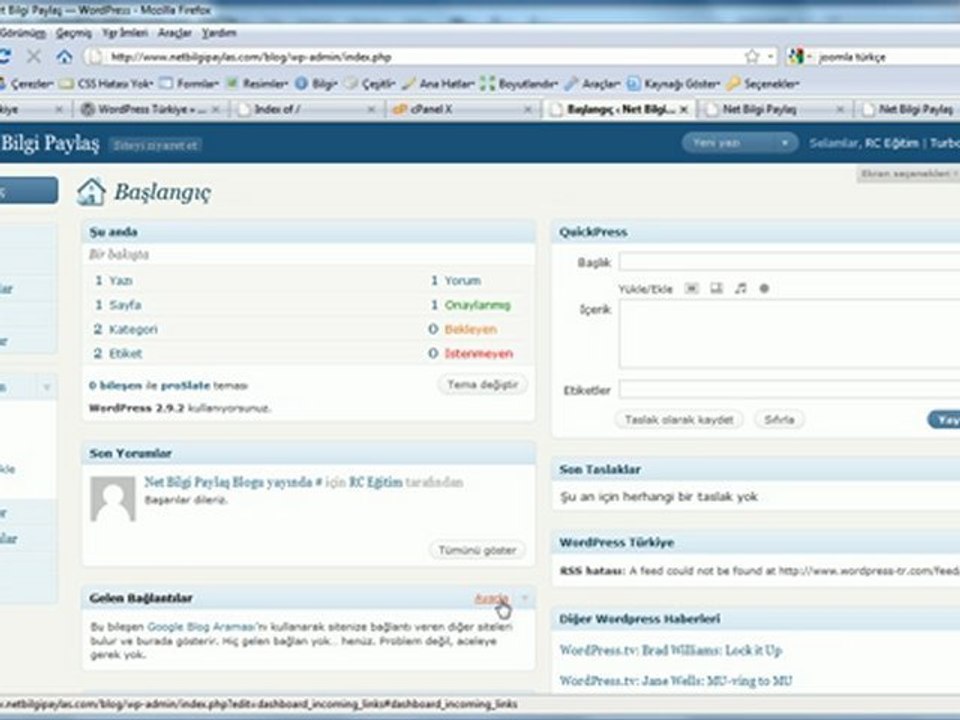
Task: Open the Araçlar menu in menu bar
Action: coord(174,33)
